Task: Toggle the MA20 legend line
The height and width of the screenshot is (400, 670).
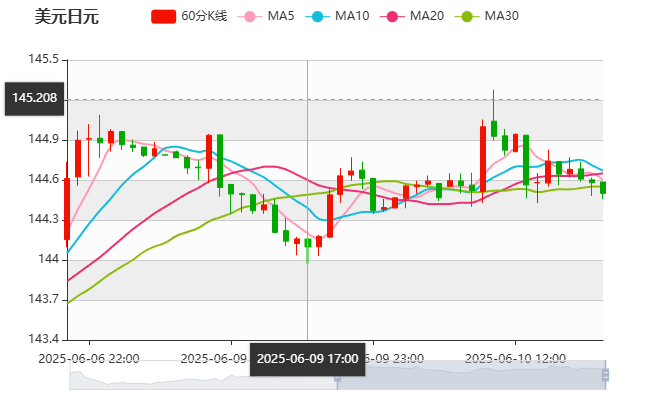Action: pos(412,17)
